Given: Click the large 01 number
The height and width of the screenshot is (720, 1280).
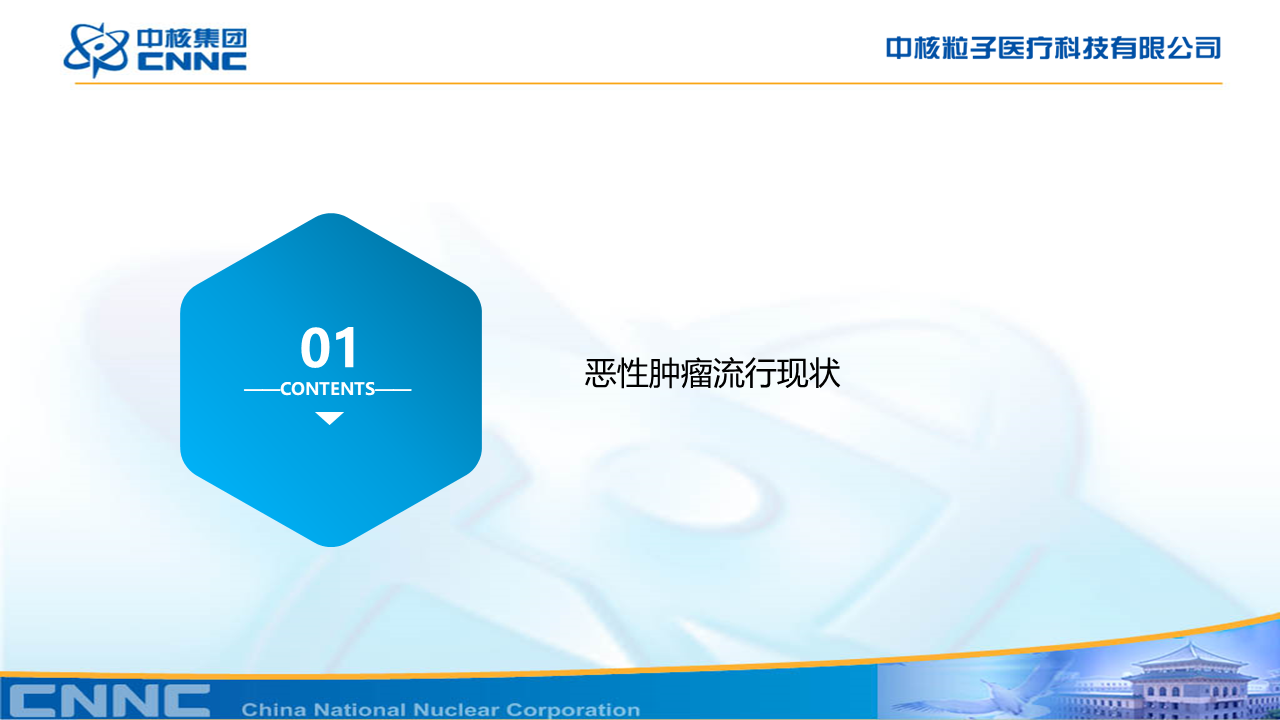Looking at the screenshot, I should 329,349.
